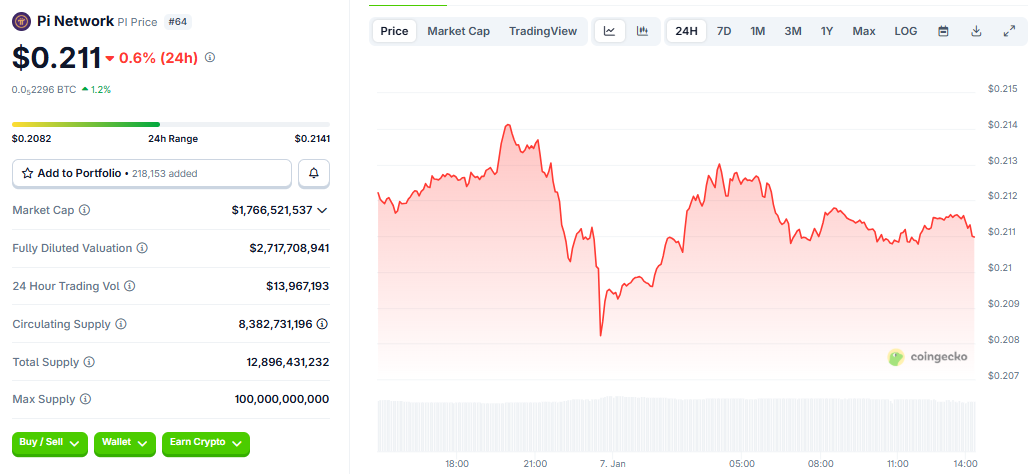Select the 3M time range
Screen dimensions: 1035x474
click(x=793, y=31)
